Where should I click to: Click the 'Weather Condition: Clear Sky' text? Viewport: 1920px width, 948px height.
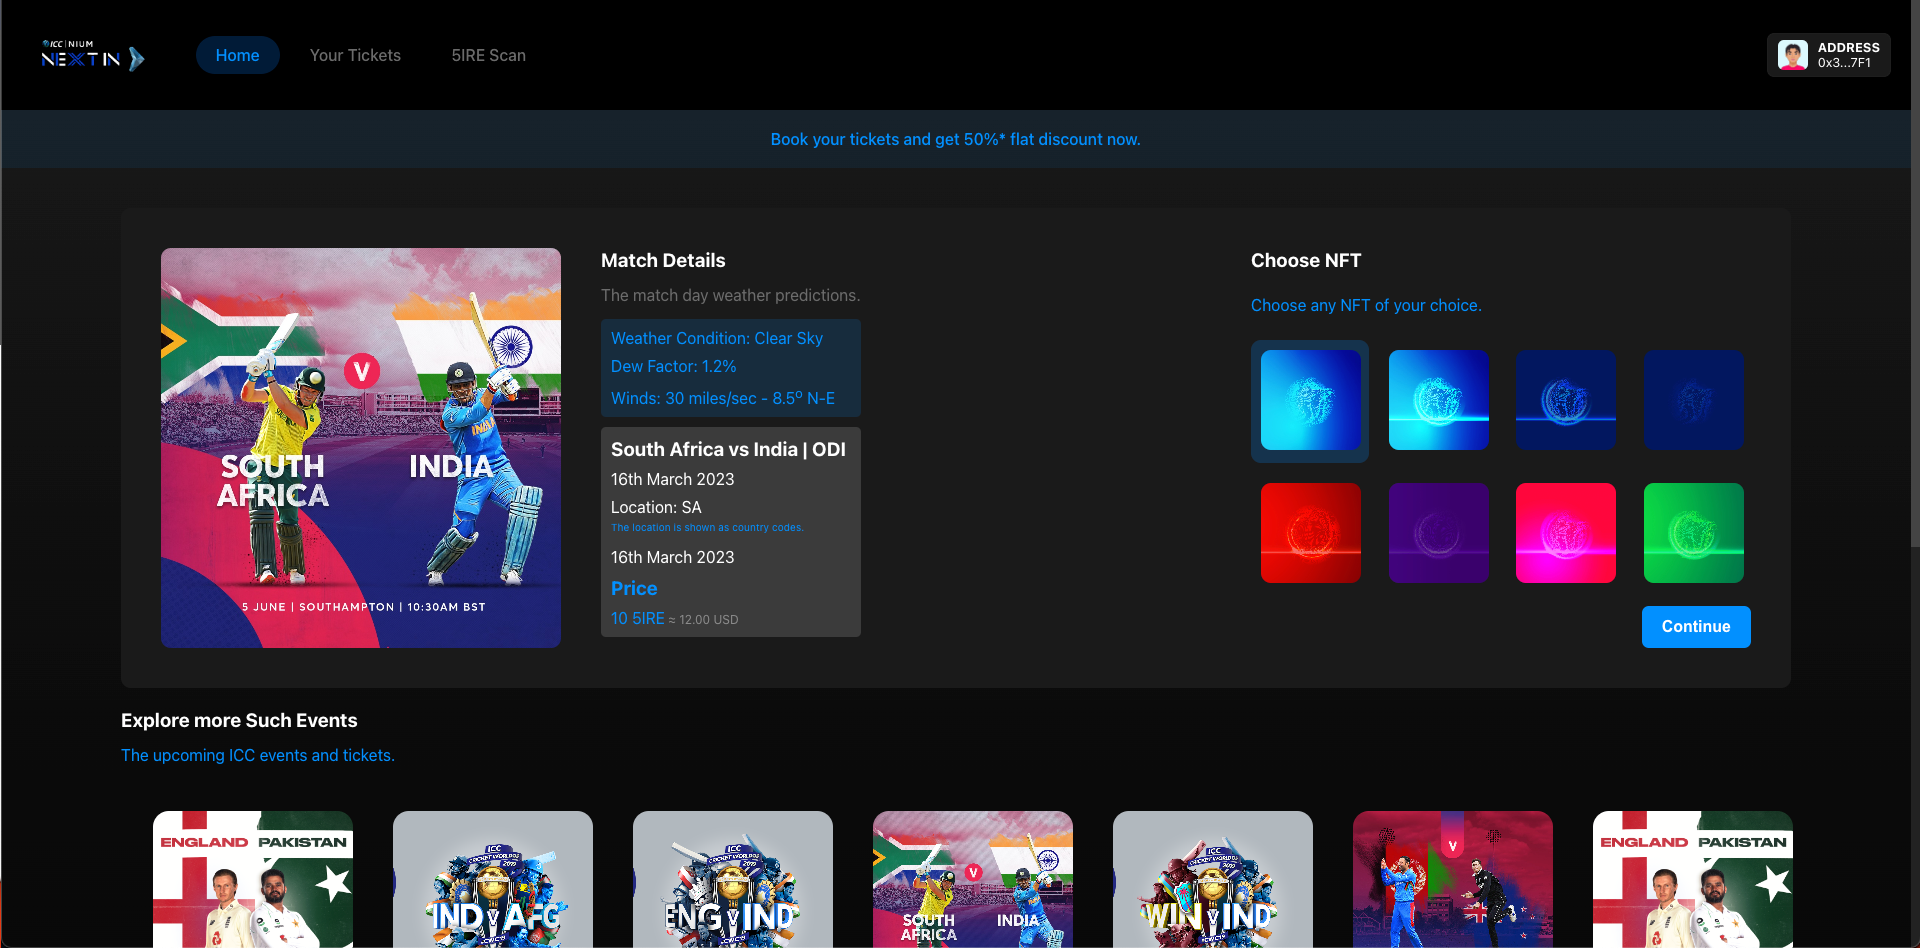[717, 339]
